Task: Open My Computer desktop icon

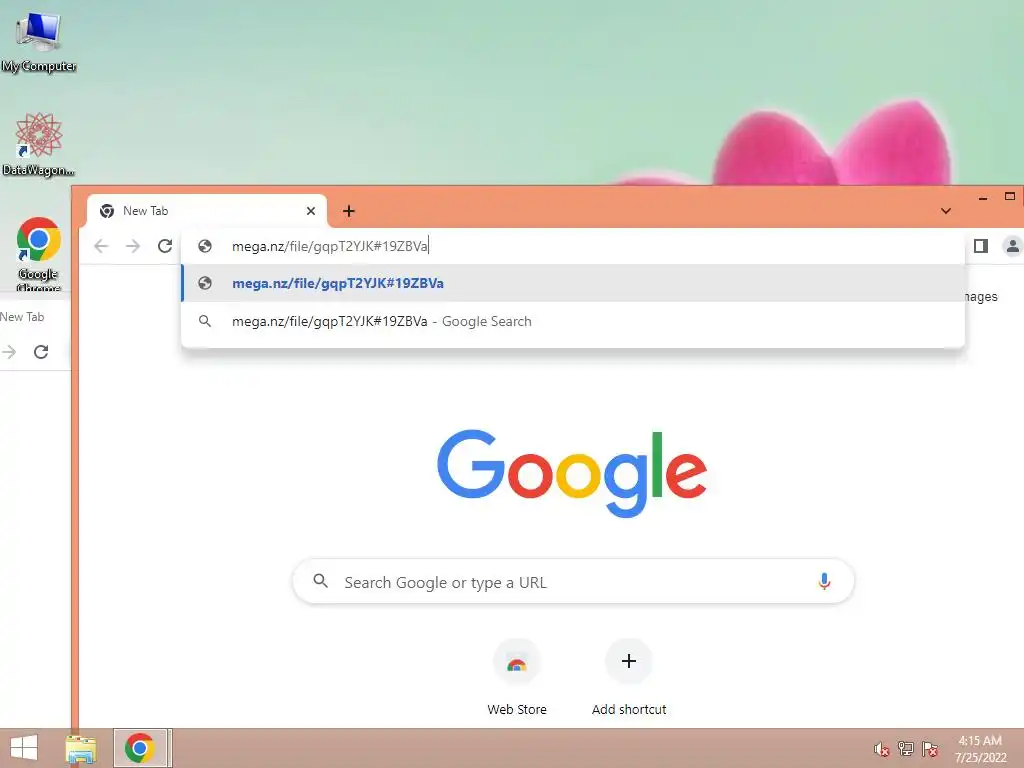Action: point(39,40)
